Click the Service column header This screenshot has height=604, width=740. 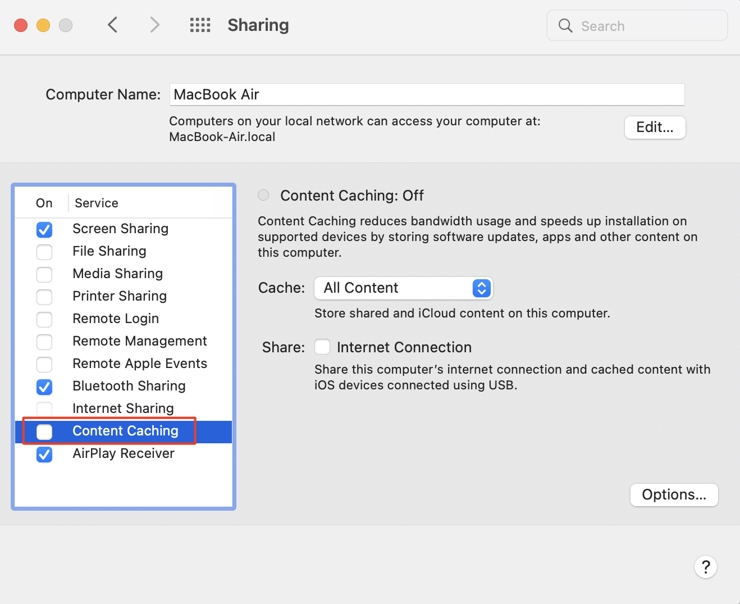coord(96,203)
